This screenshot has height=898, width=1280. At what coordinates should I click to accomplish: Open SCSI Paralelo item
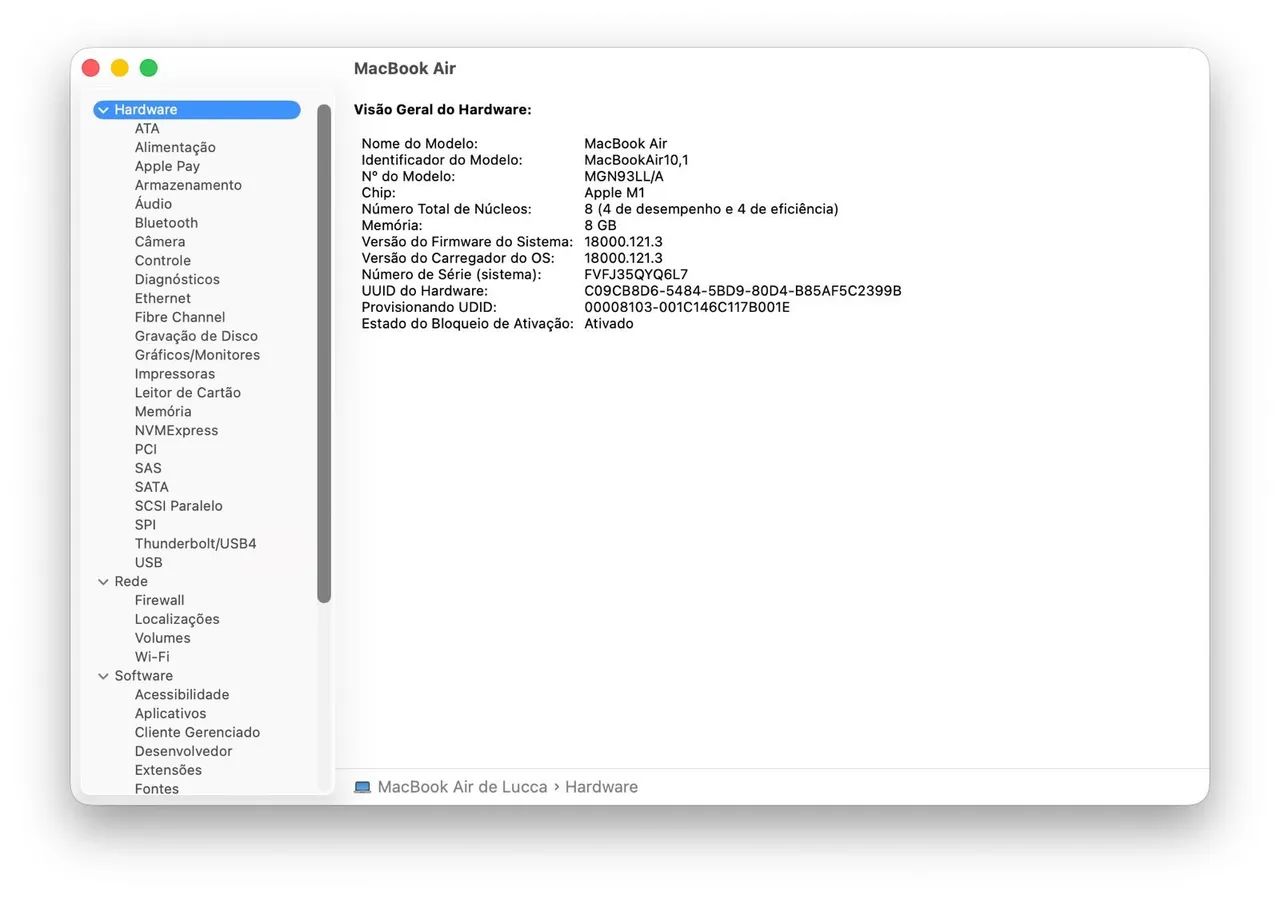(x=179, y=506)
